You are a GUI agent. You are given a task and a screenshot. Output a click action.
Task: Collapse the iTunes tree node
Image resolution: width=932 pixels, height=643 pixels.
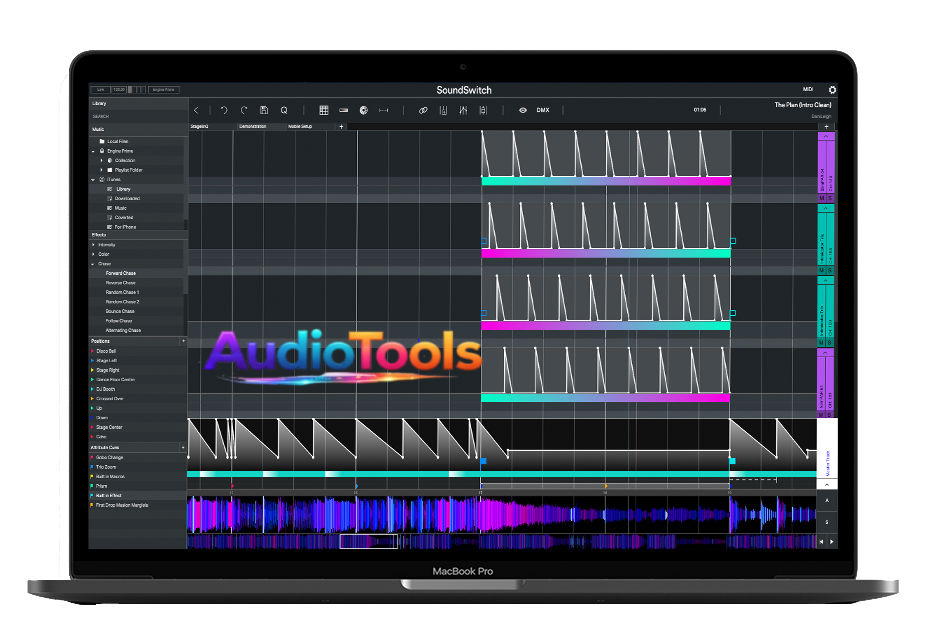coord(93,179)
